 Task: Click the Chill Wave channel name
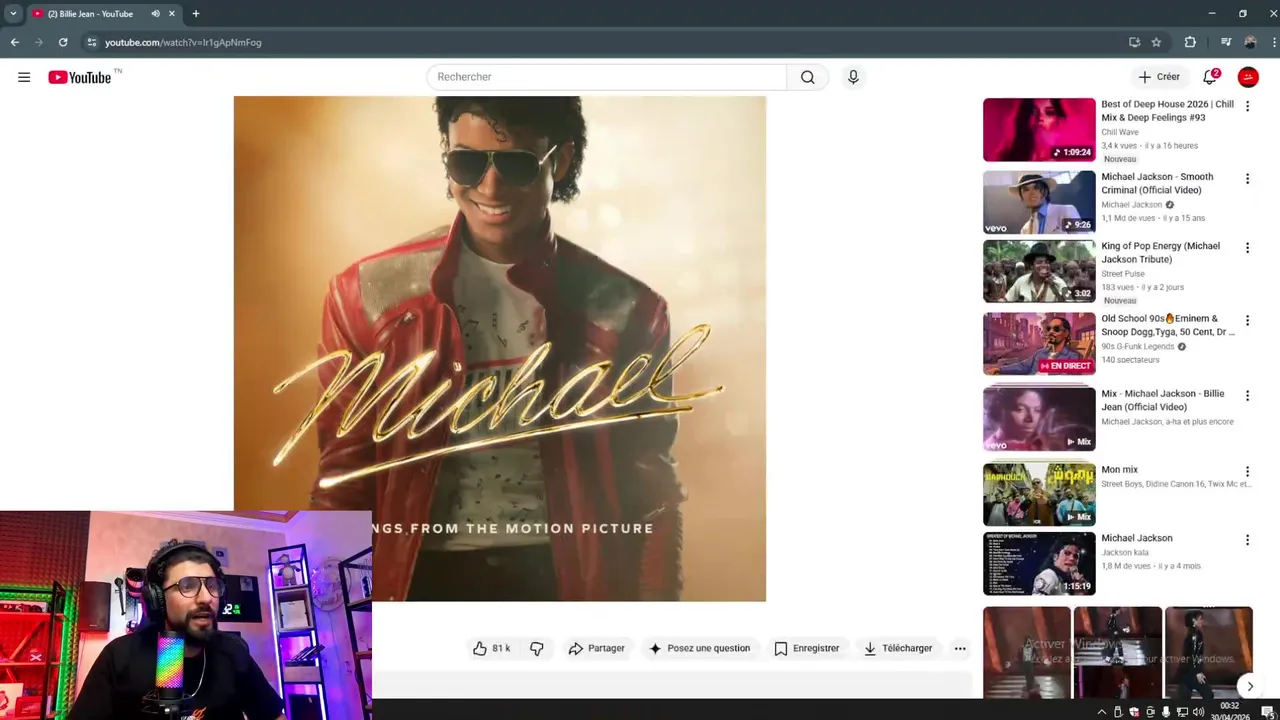[1120, 132]
